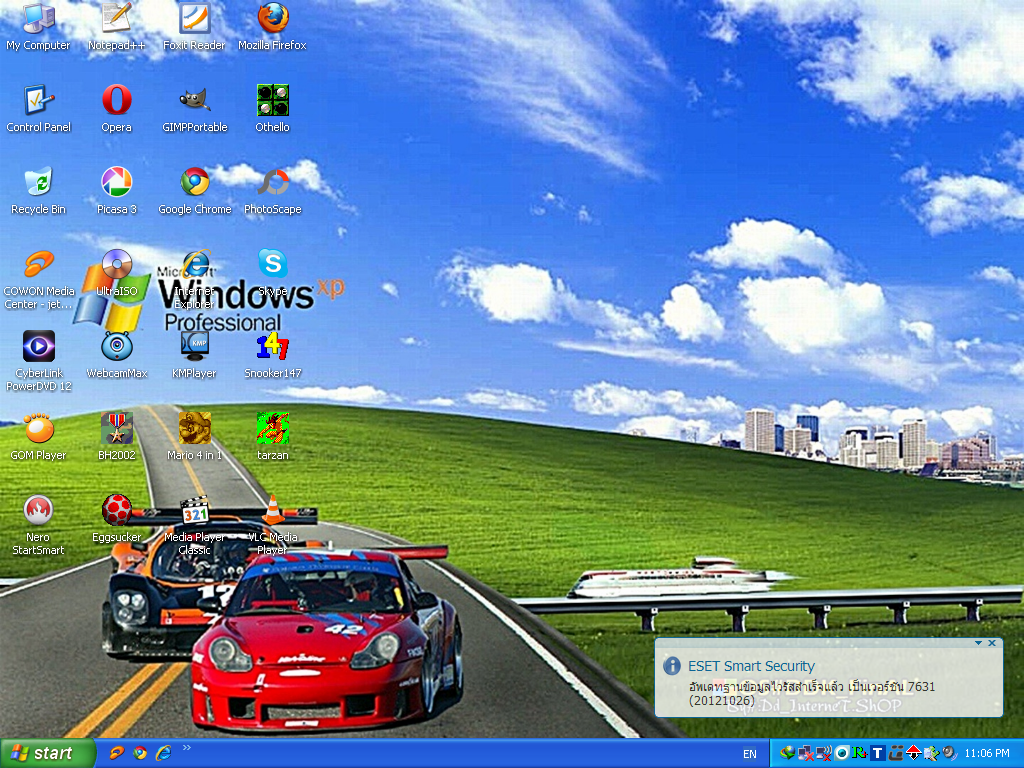
Task: Launch the tarzan game desktop icon
Action: [272, 437]
